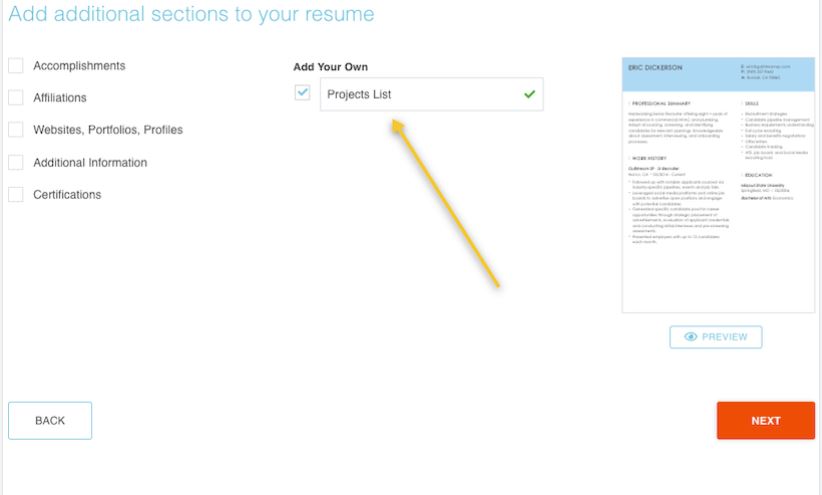
Task: Select the Certifications checkbox
Action: click(x=16, y=195)
